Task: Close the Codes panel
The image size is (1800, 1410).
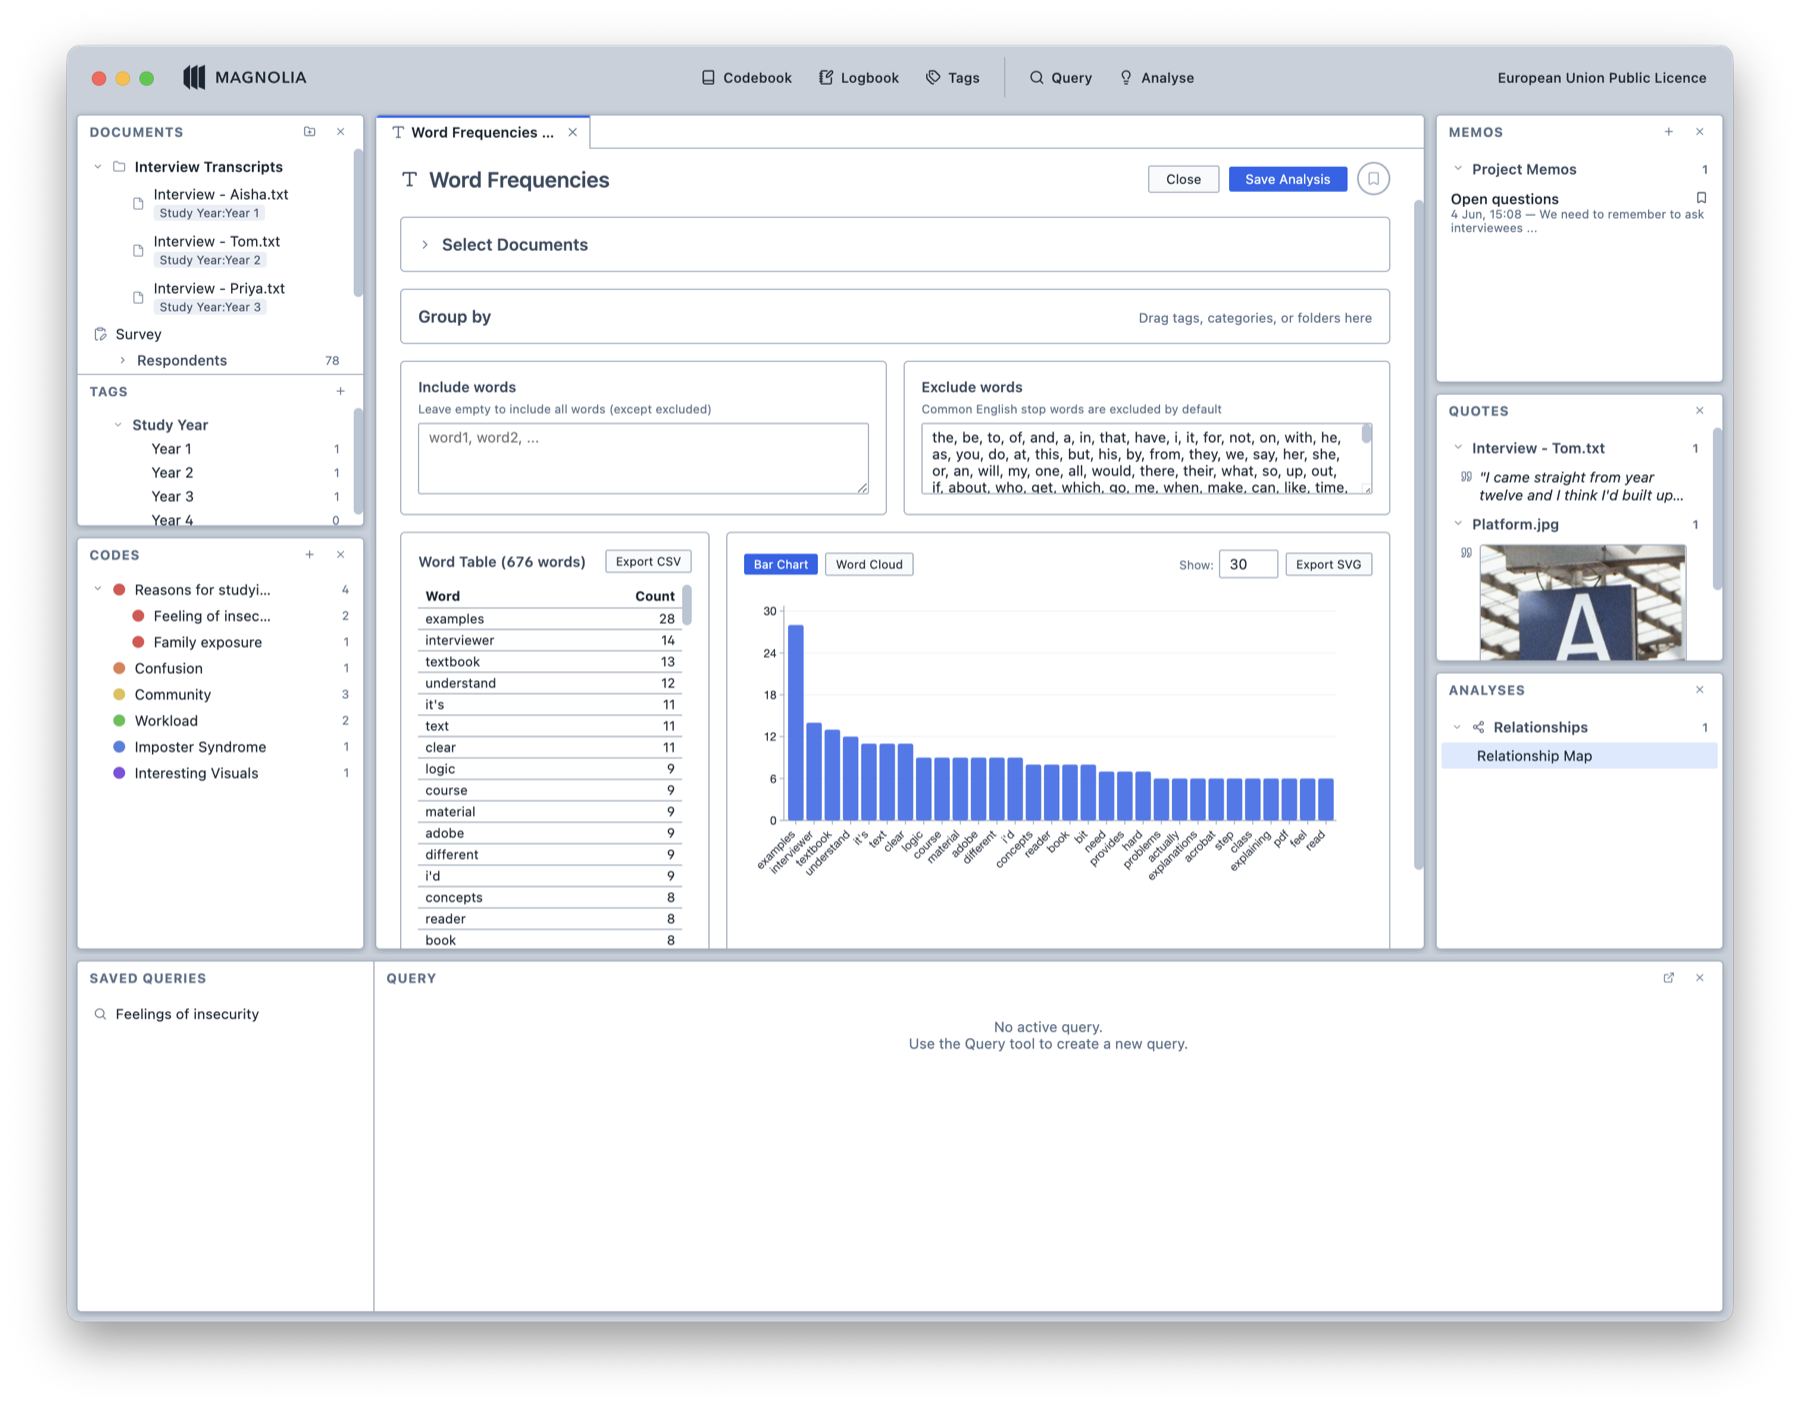Action: pos(340,555)
